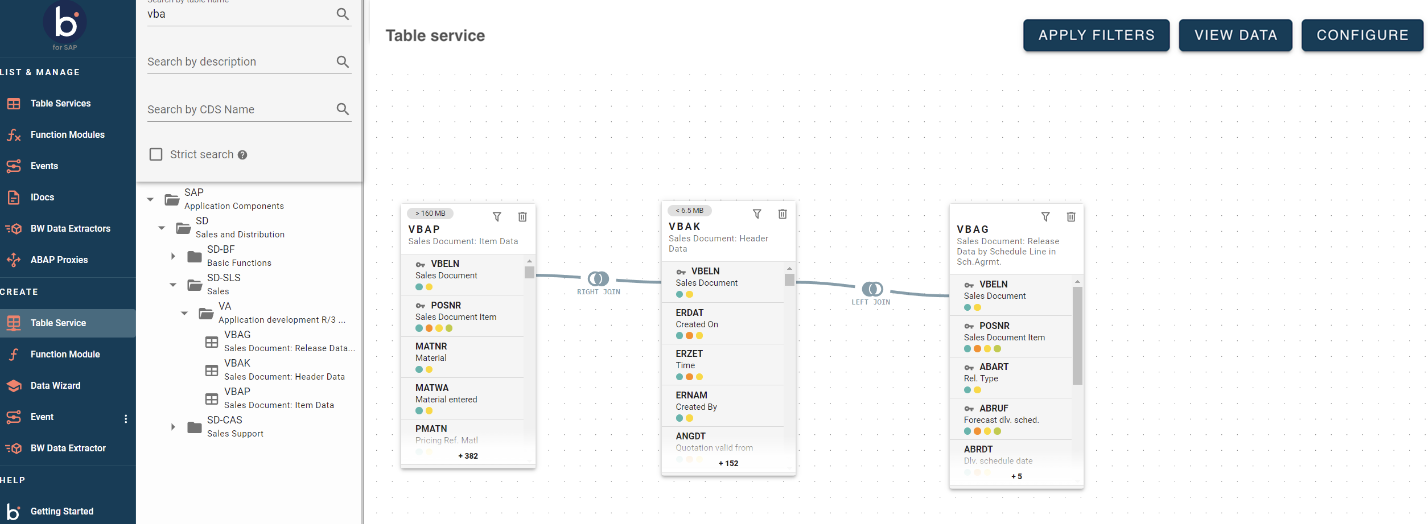Open Function Modules in List & Manage

click(x=67, y=135)
